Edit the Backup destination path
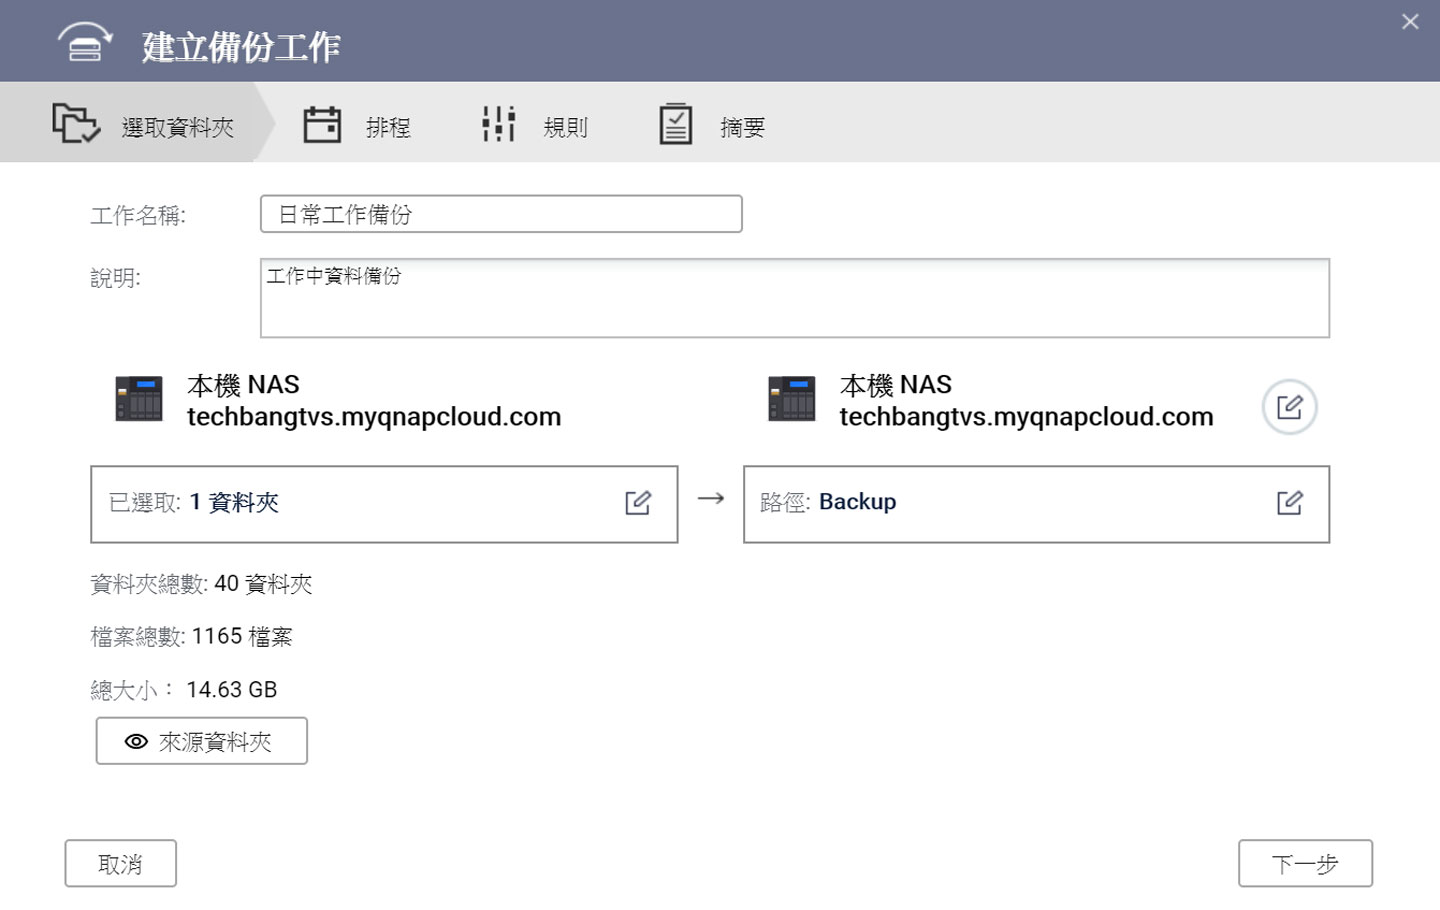This screenshot has width=1440, height=910. click(1290, 502)
